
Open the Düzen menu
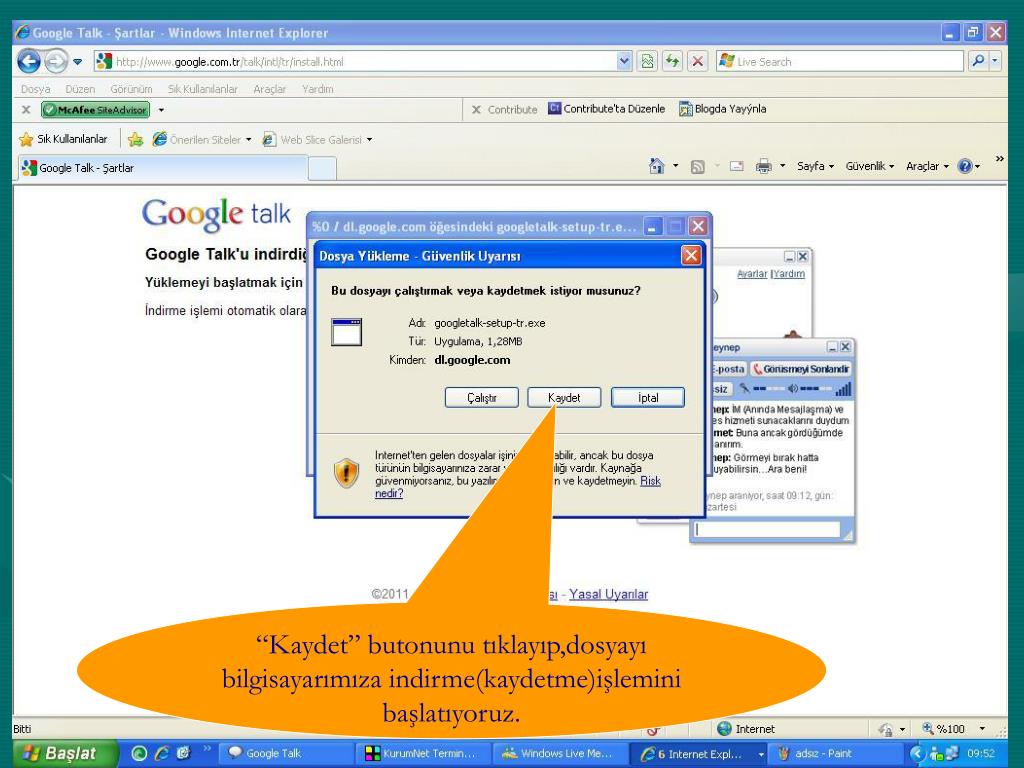tap(80, 89)
